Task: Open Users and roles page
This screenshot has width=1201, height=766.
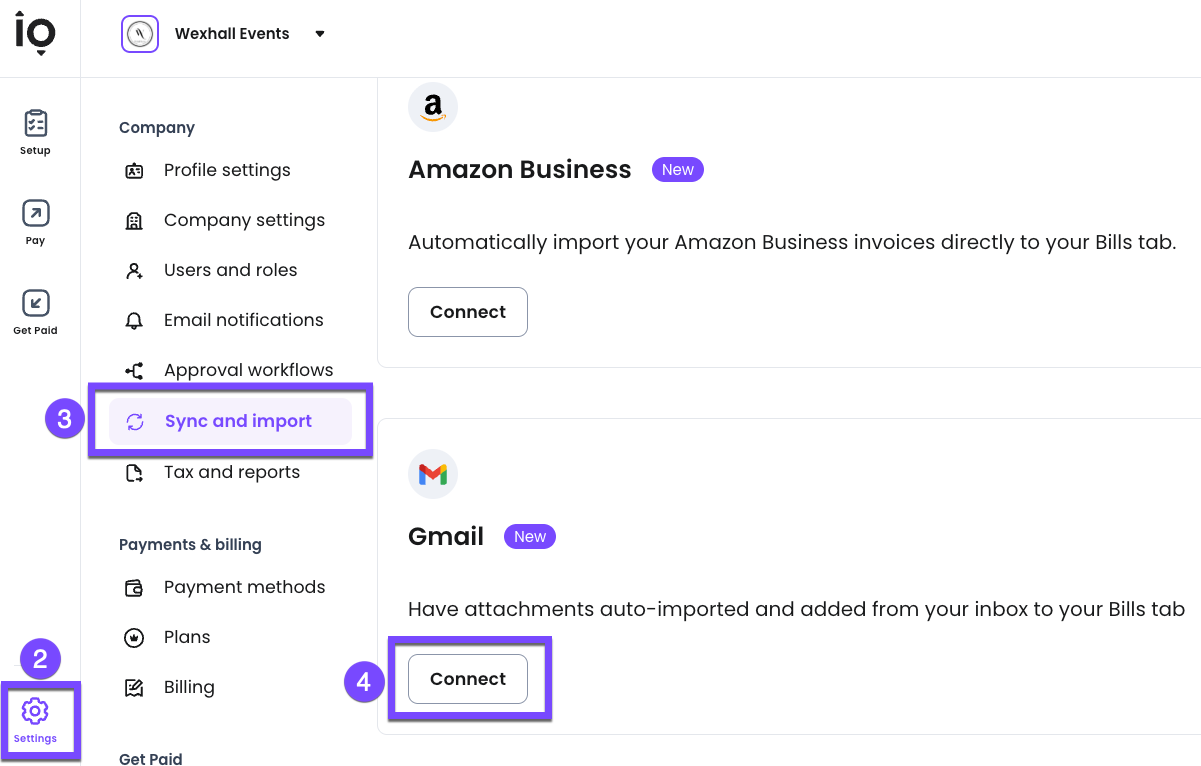Action: coord(230,270)
